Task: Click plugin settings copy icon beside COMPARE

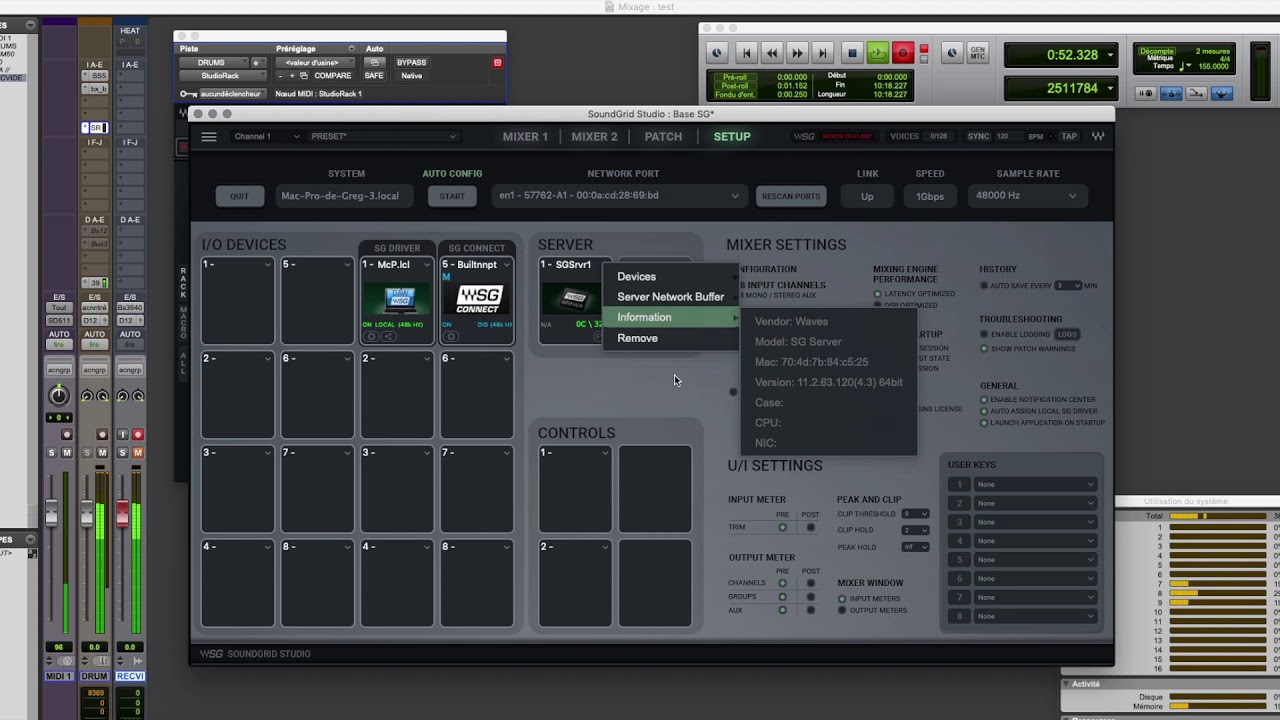Action: point(304,75)
